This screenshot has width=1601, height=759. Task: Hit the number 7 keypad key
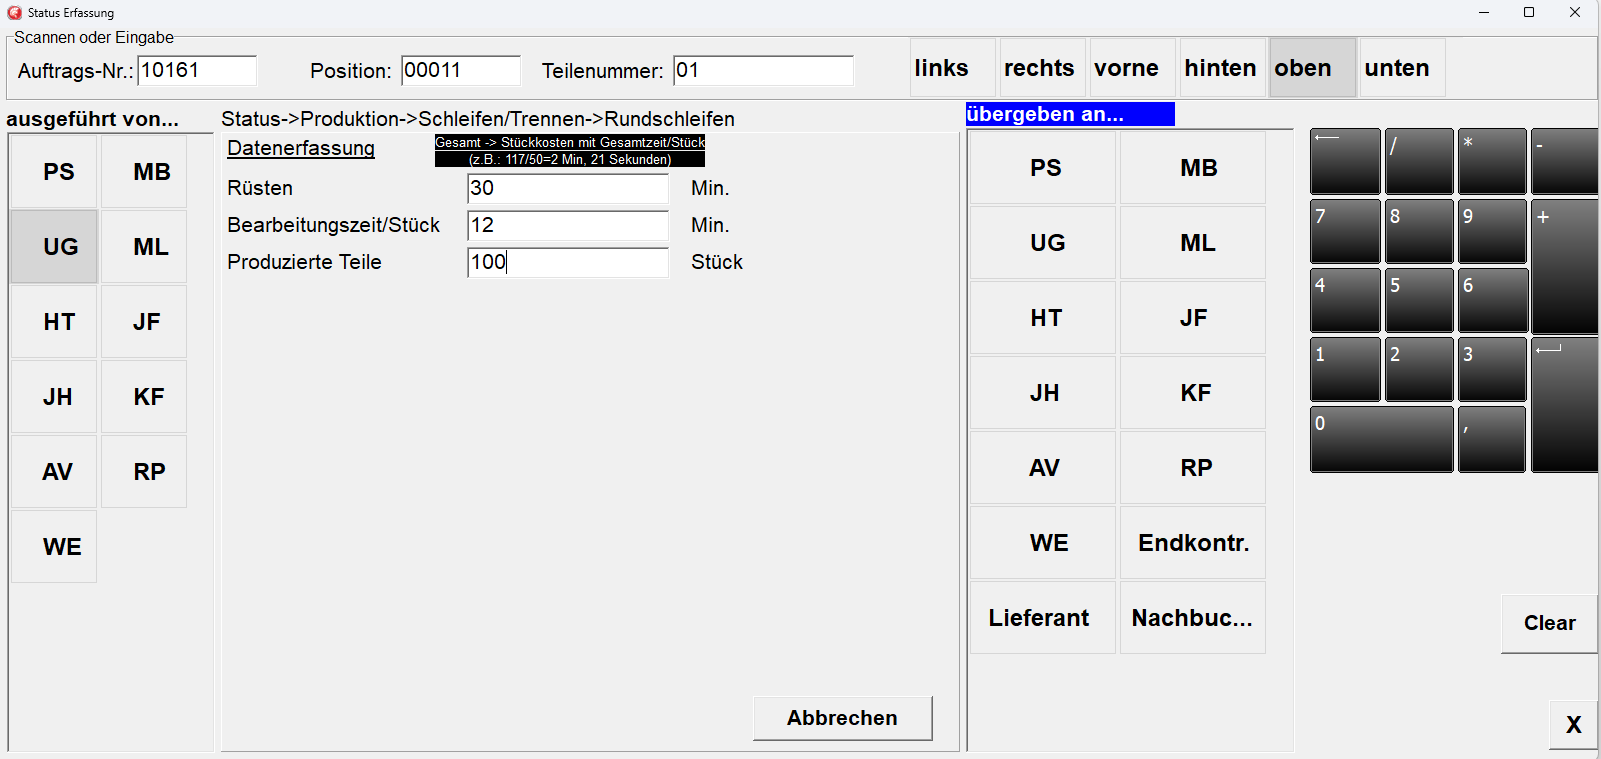pos(1345,231)
